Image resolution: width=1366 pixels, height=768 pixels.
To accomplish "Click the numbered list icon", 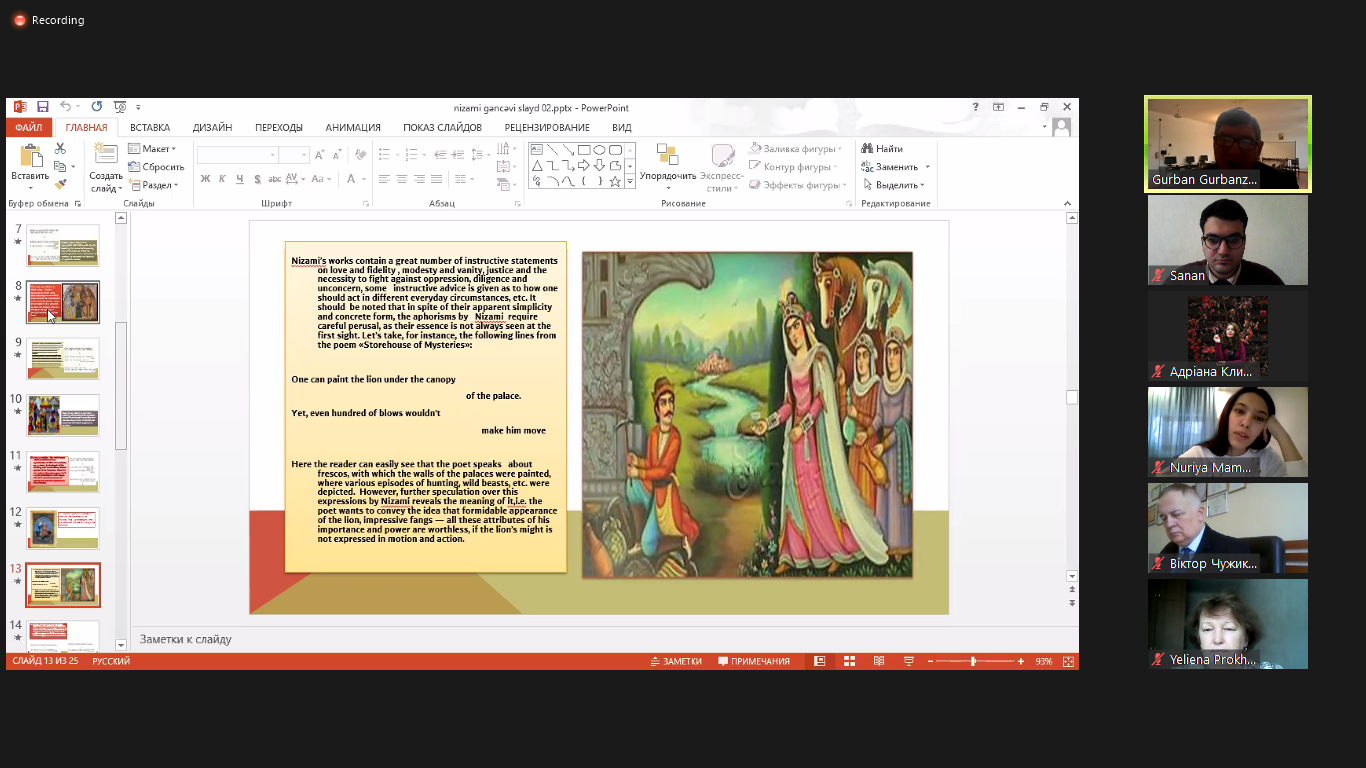I will (x=413, y=154).
